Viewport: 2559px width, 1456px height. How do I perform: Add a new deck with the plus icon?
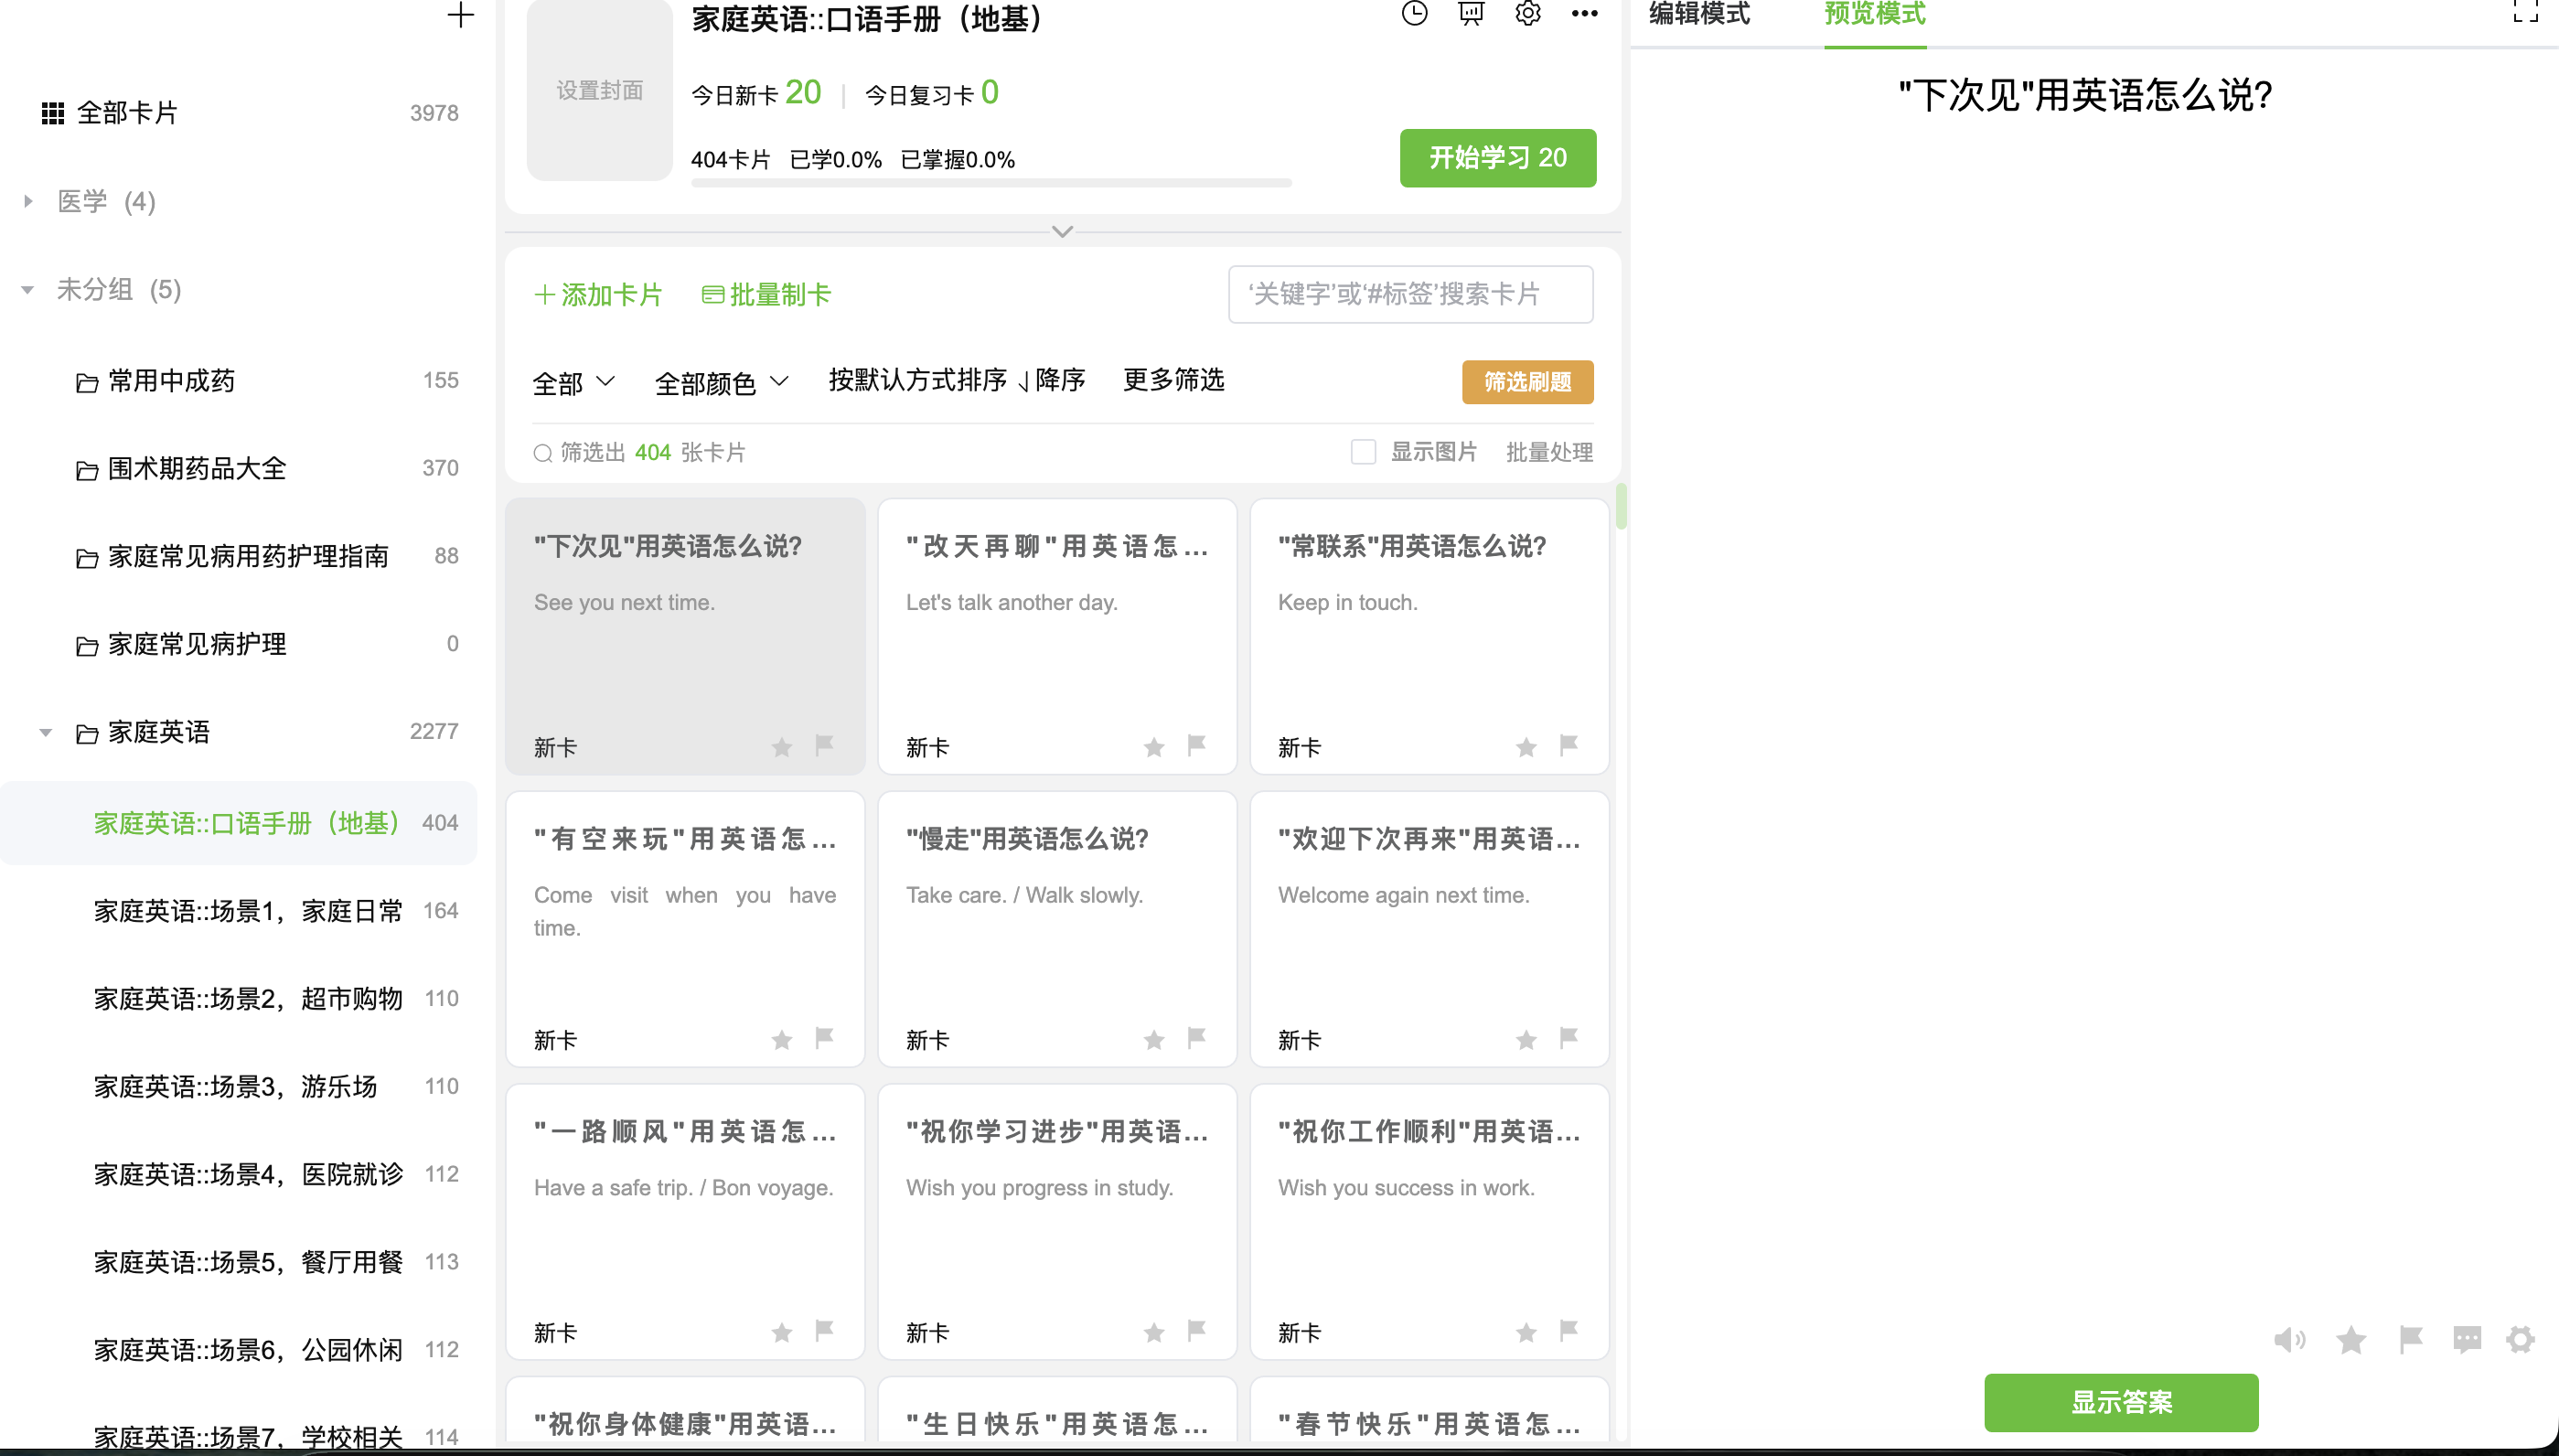tap(460, 15)
